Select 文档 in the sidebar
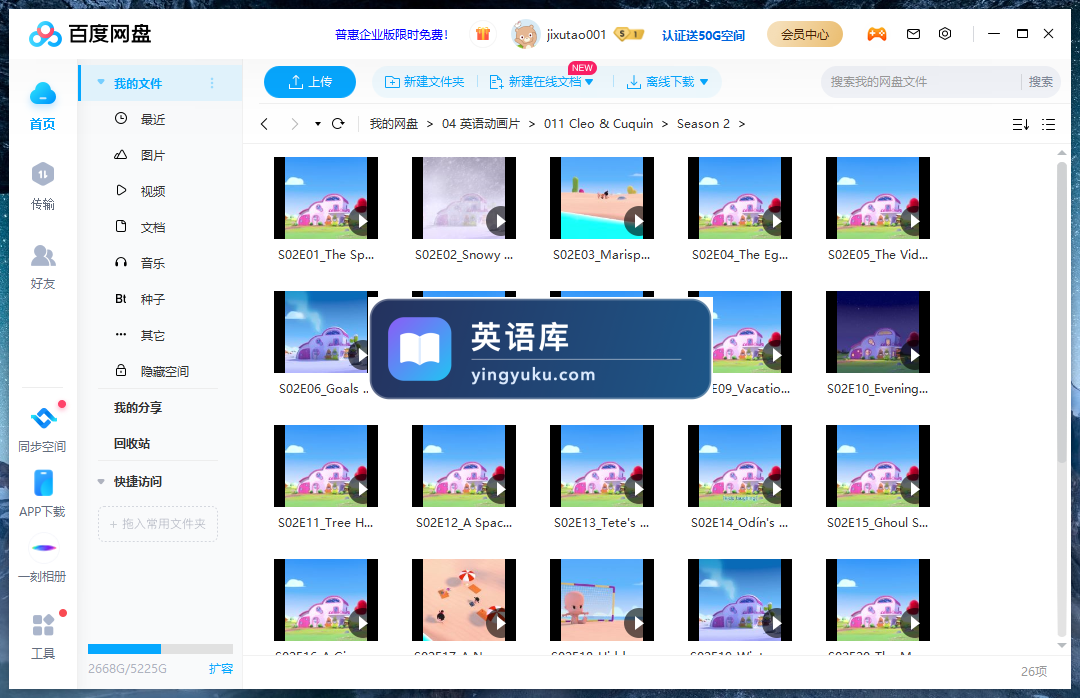 pyautogui.click(x=152, y=227)
